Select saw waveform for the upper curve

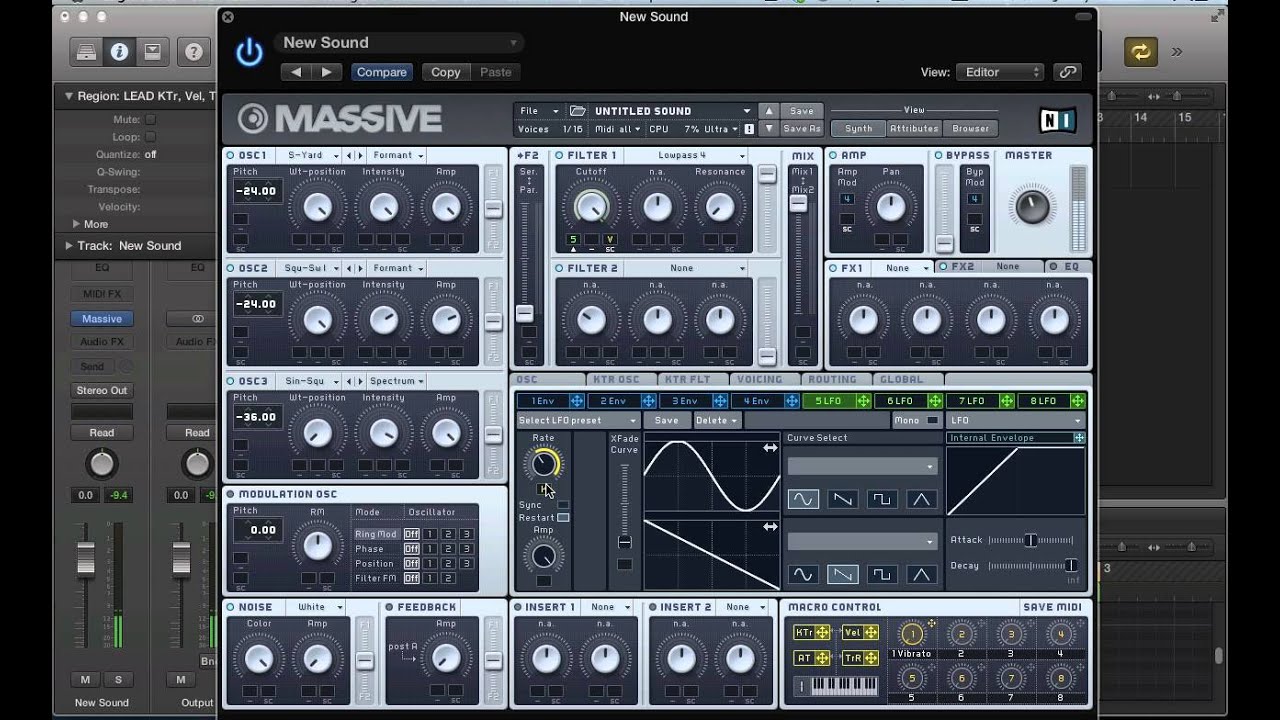point(842,499)
